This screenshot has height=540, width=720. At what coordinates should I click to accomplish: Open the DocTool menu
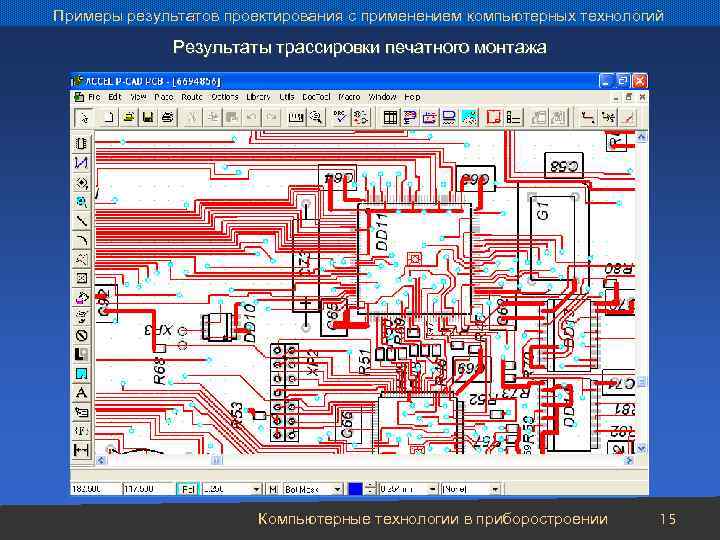point(316,97)
